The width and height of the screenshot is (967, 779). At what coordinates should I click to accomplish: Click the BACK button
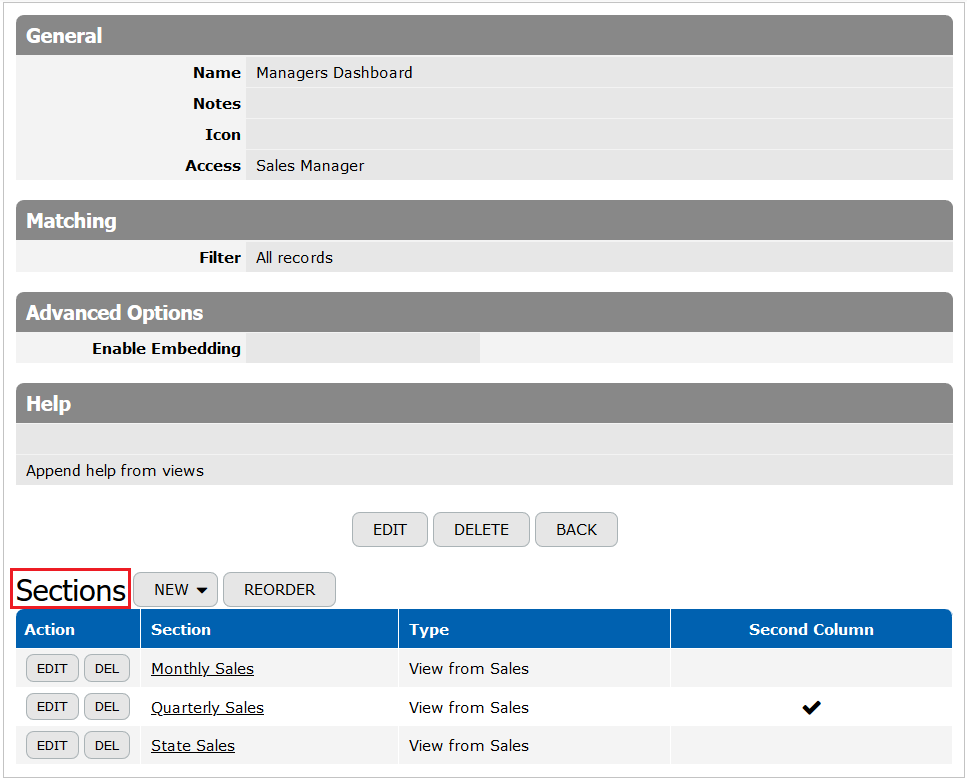(576, 529)
